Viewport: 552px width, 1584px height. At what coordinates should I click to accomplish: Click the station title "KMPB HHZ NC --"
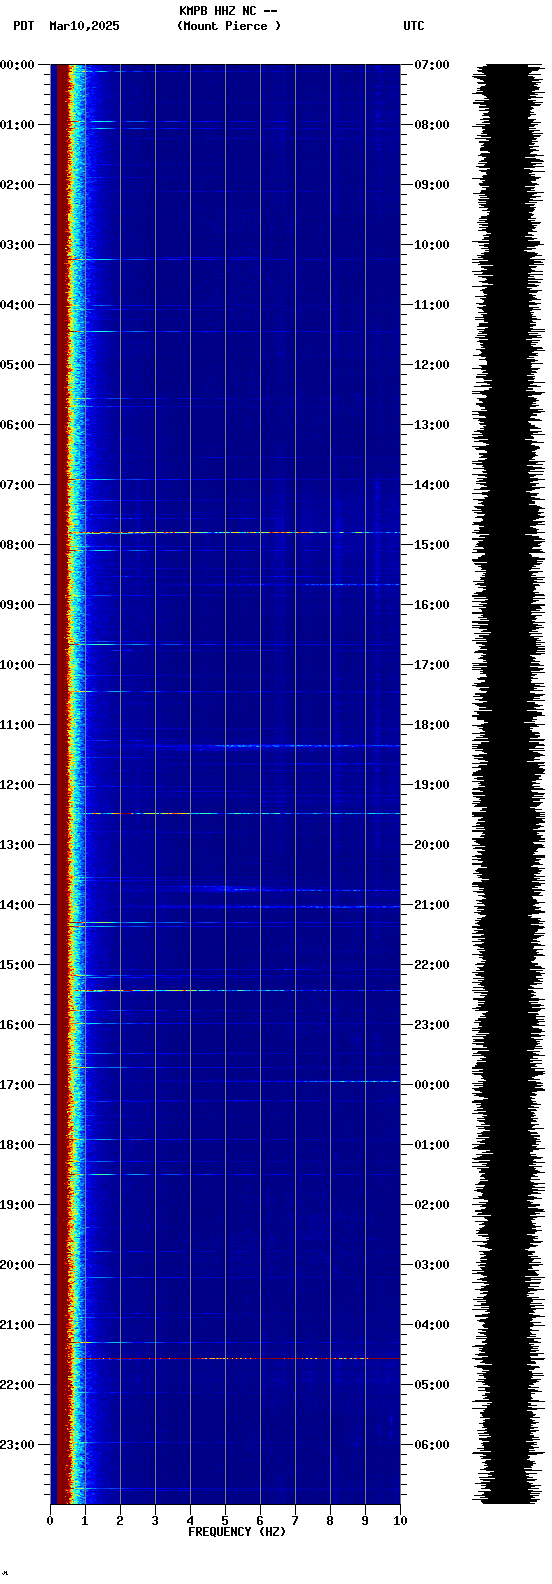click(228, 11)
